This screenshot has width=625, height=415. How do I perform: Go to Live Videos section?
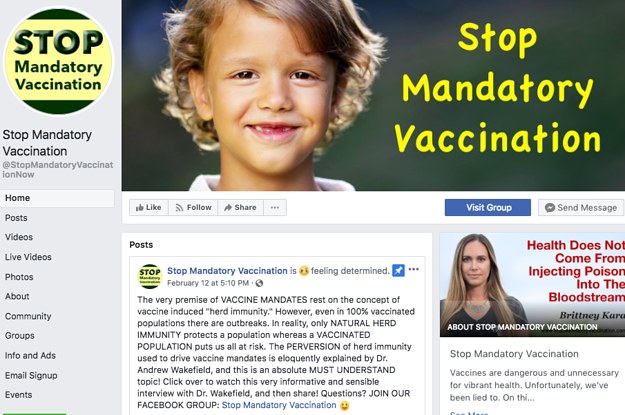click(x=28, y=257)
